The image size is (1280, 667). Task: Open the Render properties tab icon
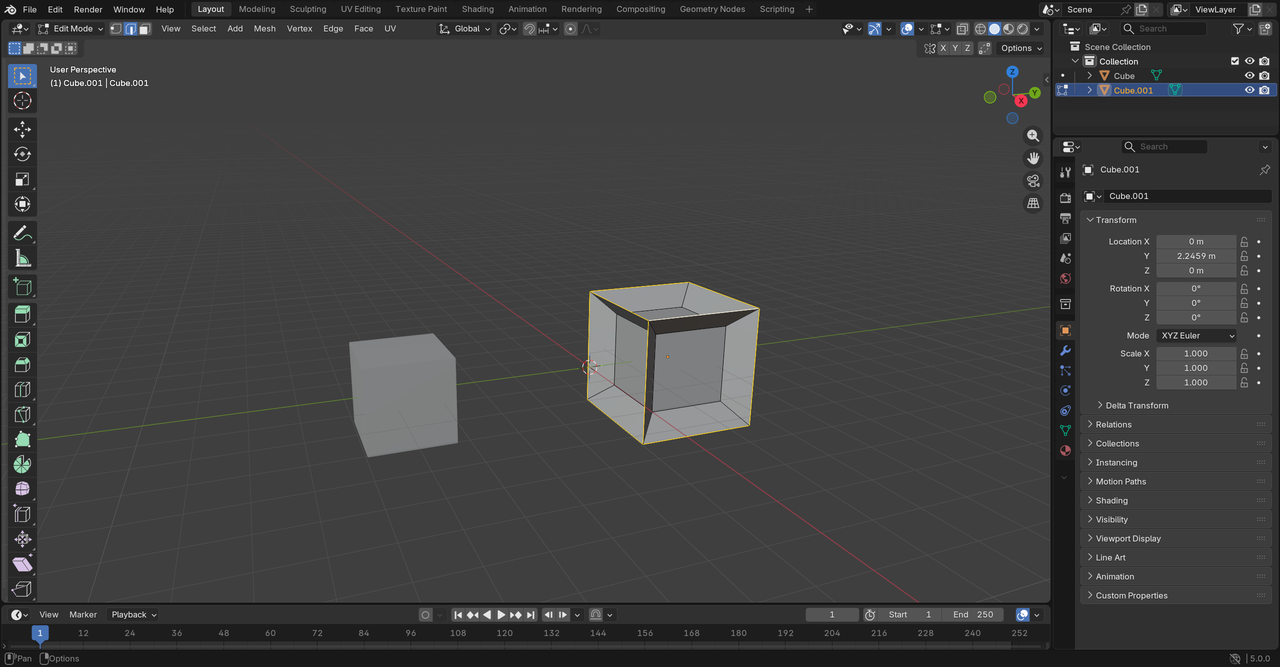point(1065,198)
